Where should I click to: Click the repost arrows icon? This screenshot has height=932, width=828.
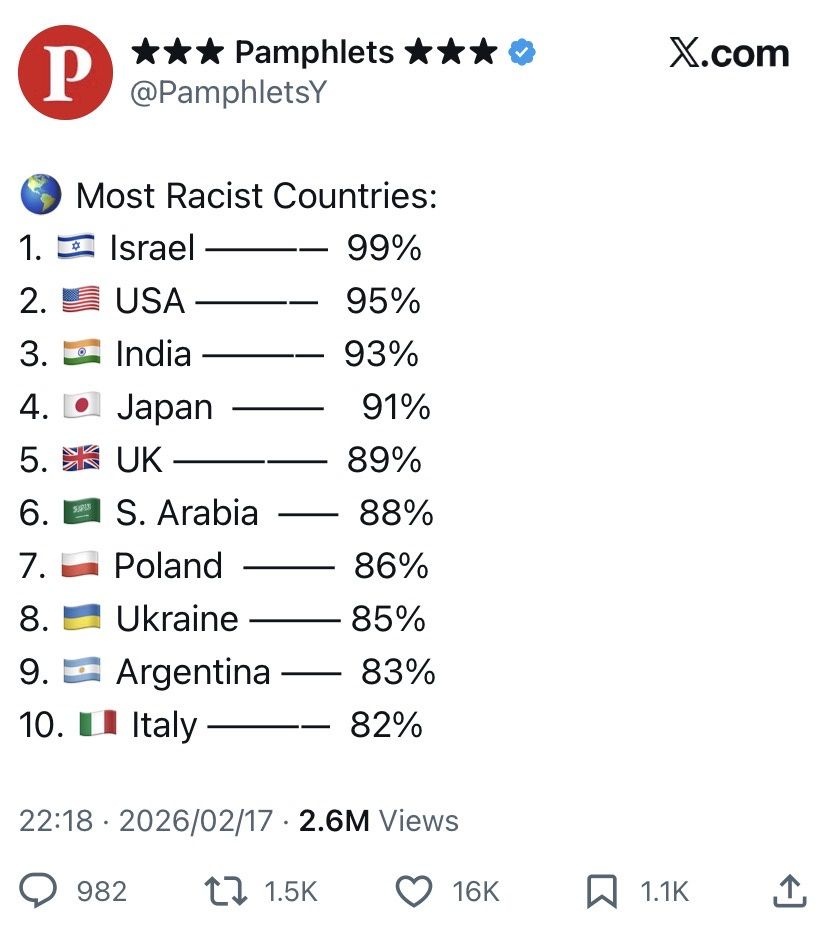[226, 890]
